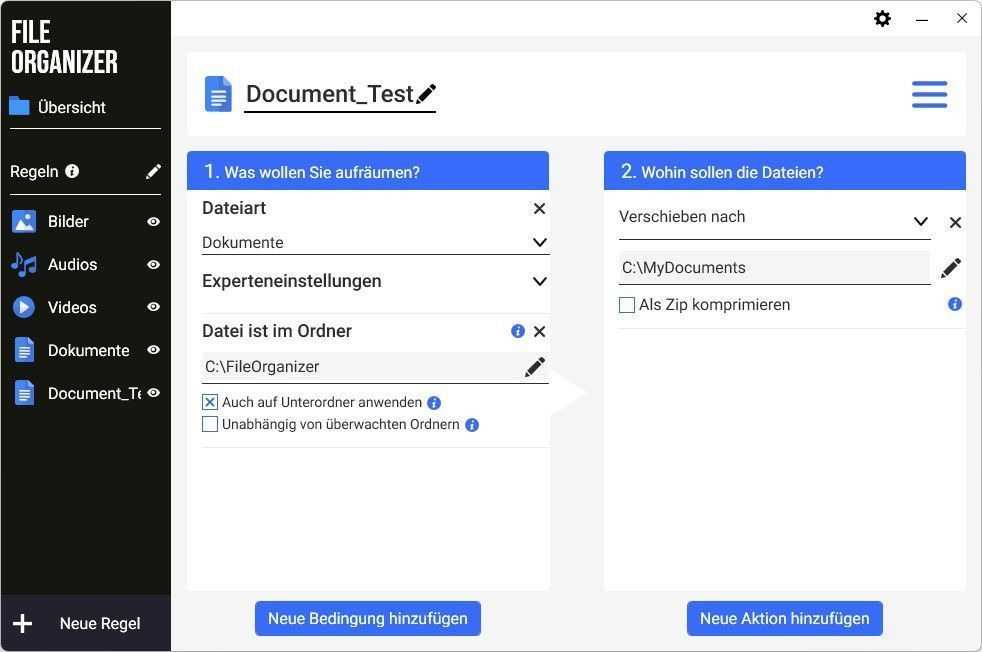
Task: Remove the Dateiart condition
Action: click(539, 209)
